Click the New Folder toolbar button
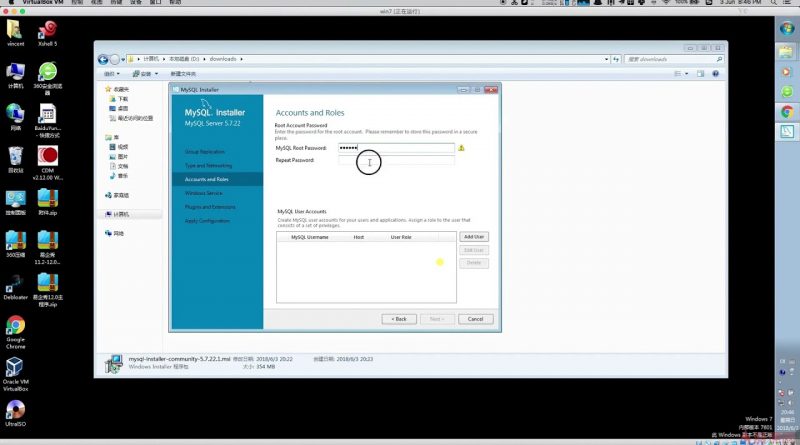The height and width of the screenshot is (445, 800). 183,74
